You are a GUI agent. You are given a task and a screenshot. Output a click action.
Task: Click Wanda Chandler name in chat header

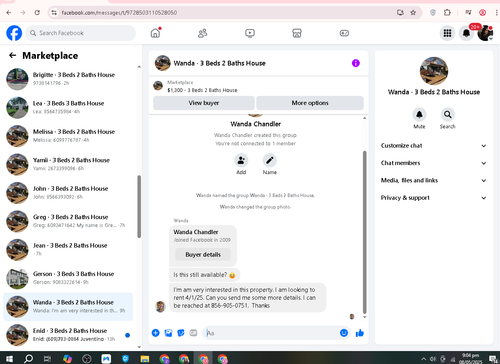pyautogui.click(x=255, y=124)
